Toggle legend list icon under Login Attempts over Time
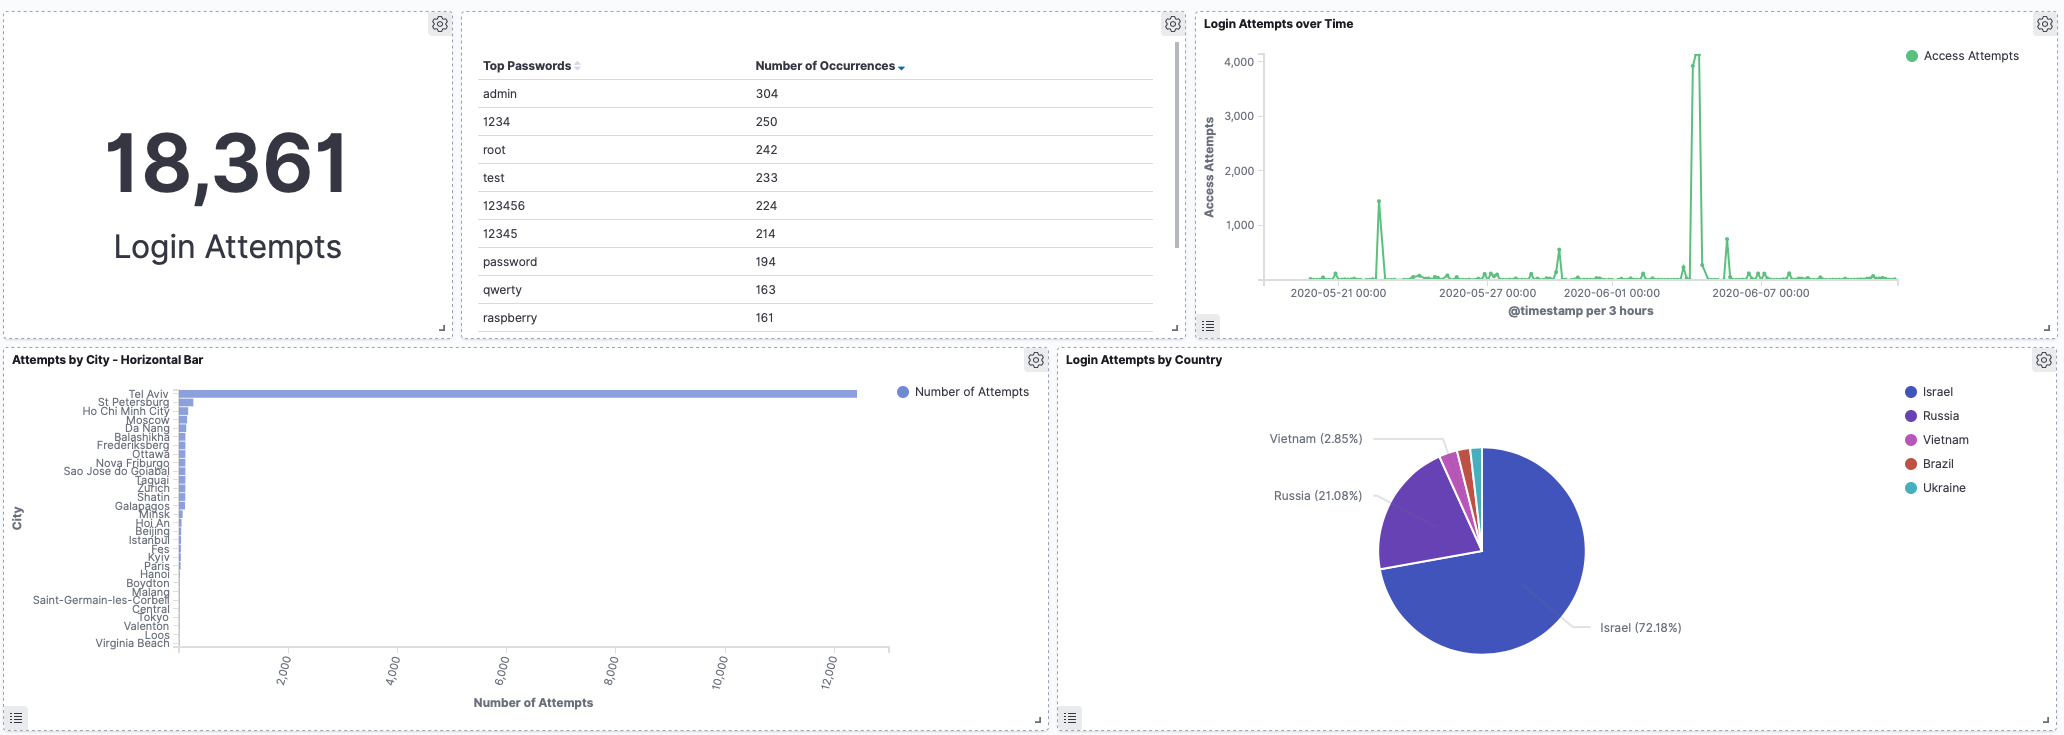 [x=1208, y=326]
